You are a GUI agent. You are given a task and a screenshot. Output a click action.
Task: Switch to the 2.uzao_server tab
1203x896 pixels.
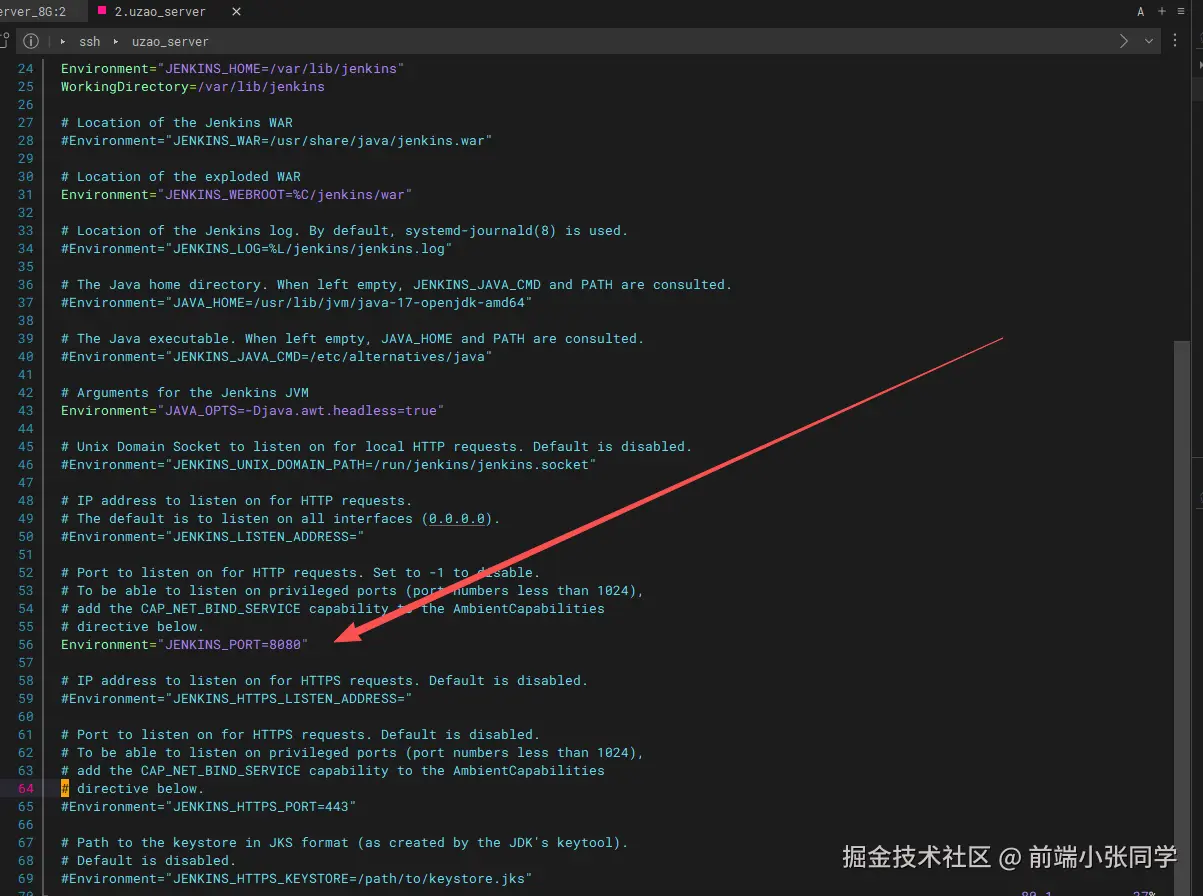160,12
